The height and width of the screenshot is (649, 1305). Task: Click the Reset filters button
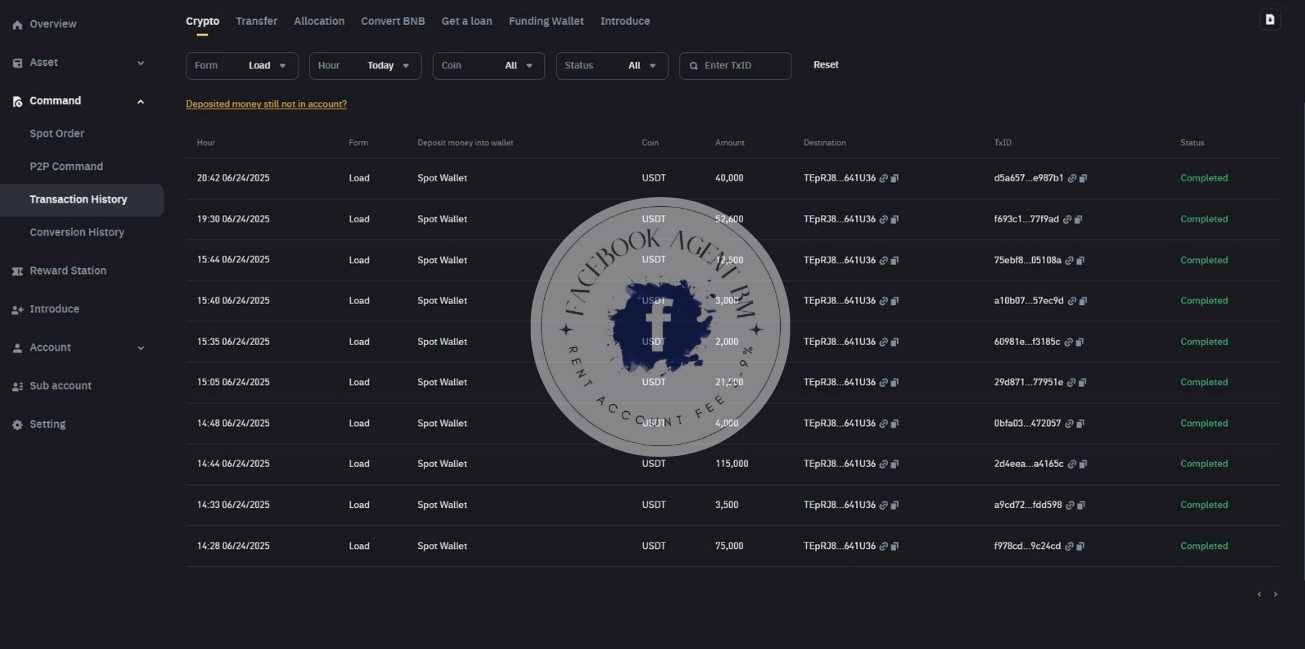826,65
